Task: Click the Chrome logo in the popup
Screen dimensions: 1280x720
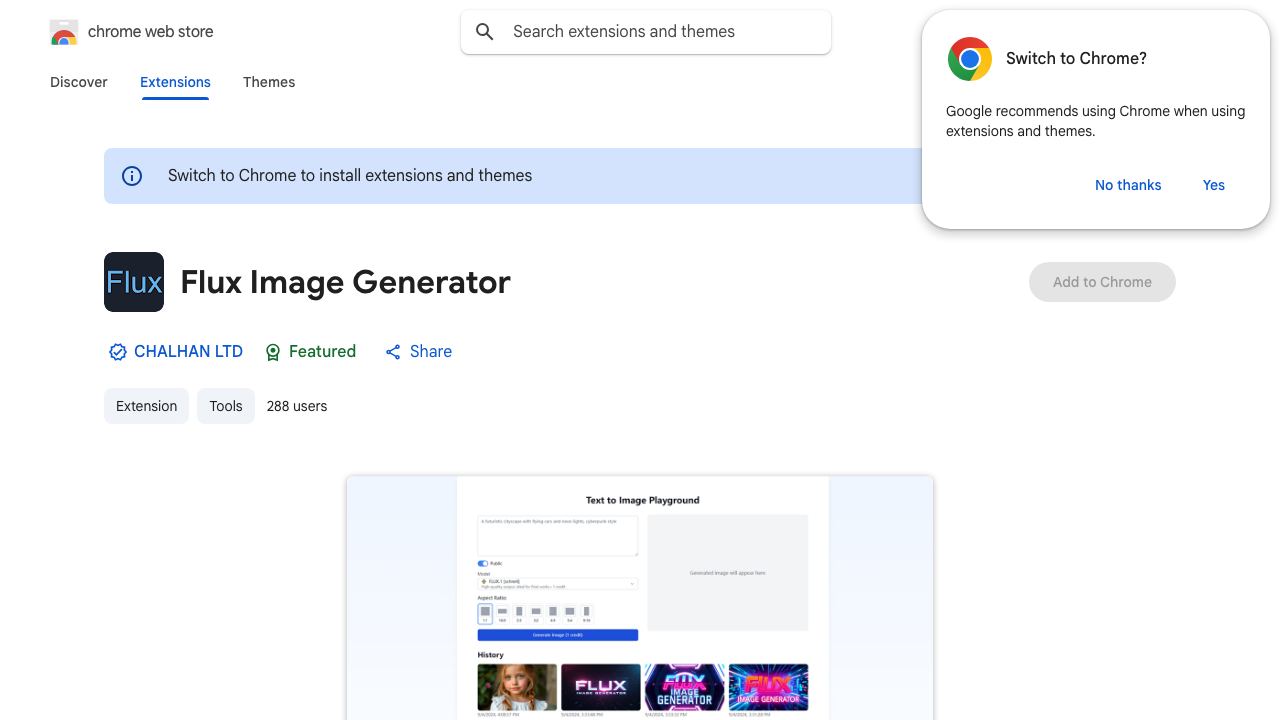Action: pos(970,59)
